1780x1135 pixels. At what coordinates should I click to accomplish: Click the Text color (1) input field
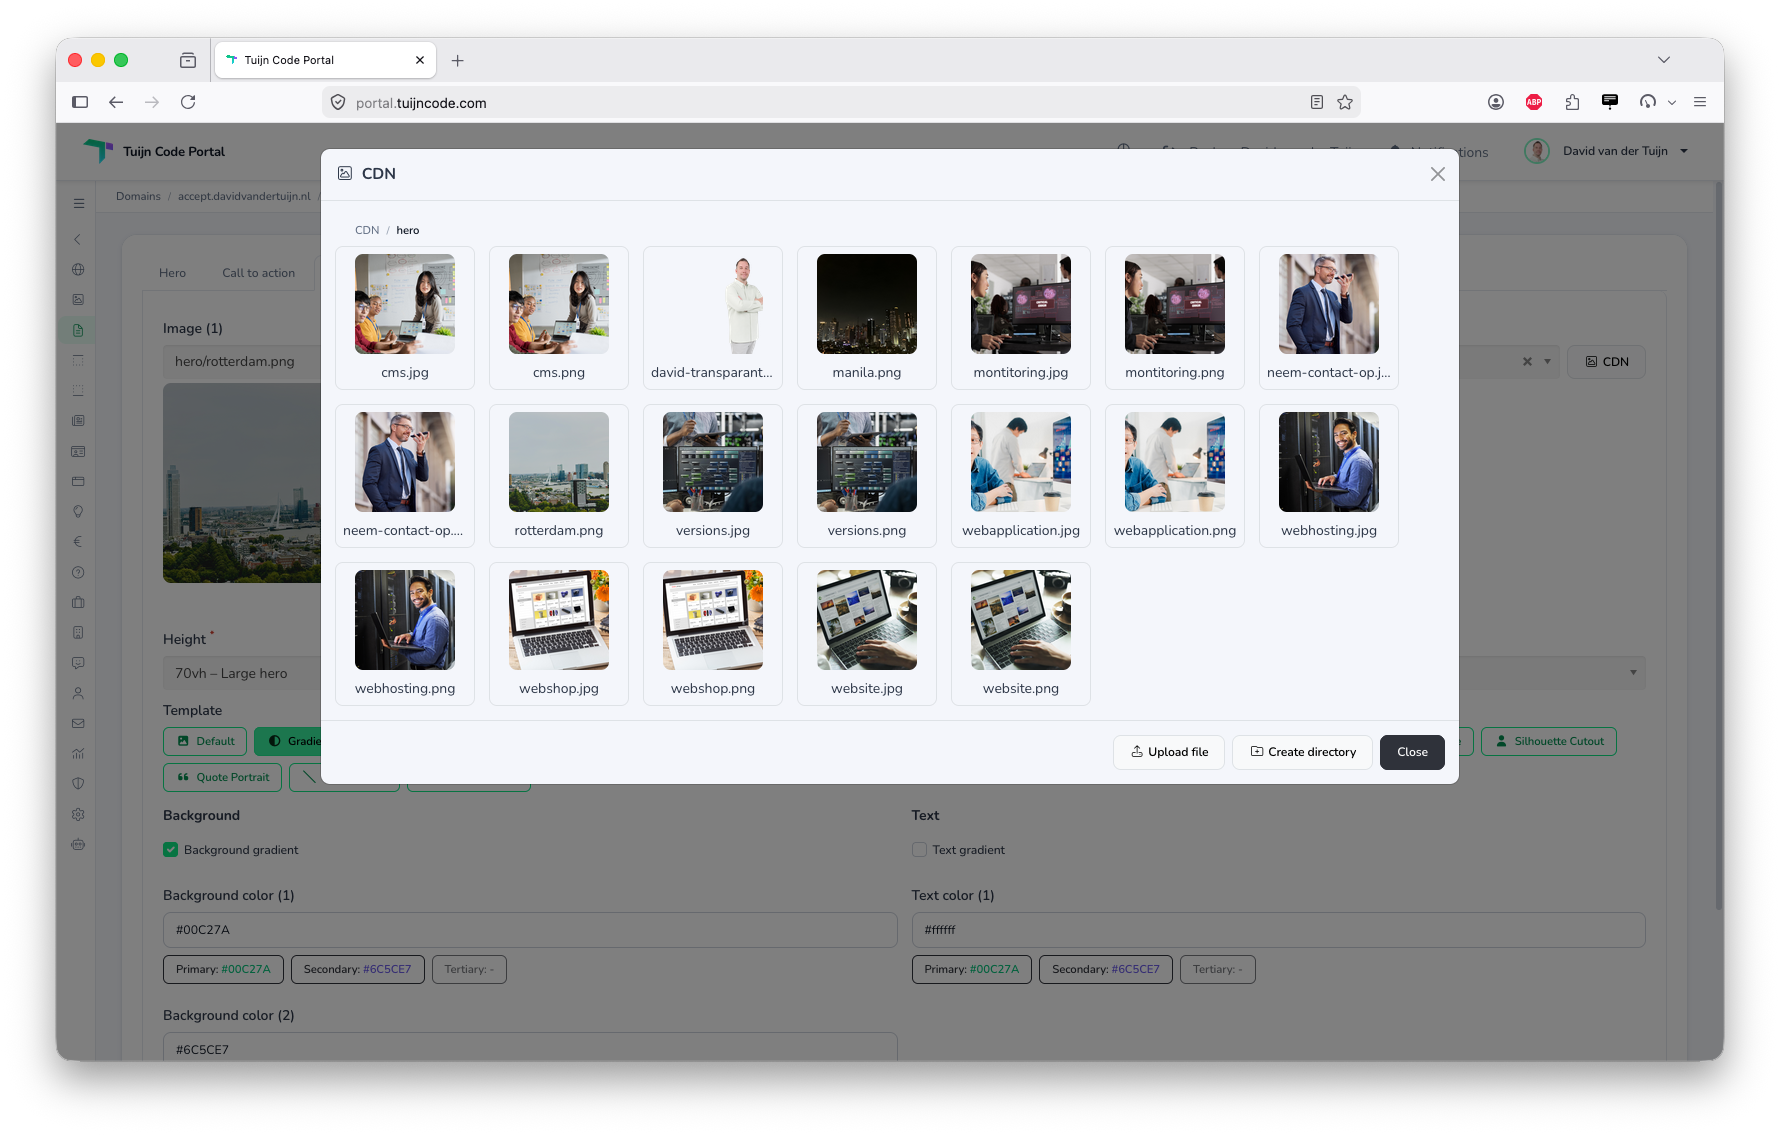coord(1278,930)
